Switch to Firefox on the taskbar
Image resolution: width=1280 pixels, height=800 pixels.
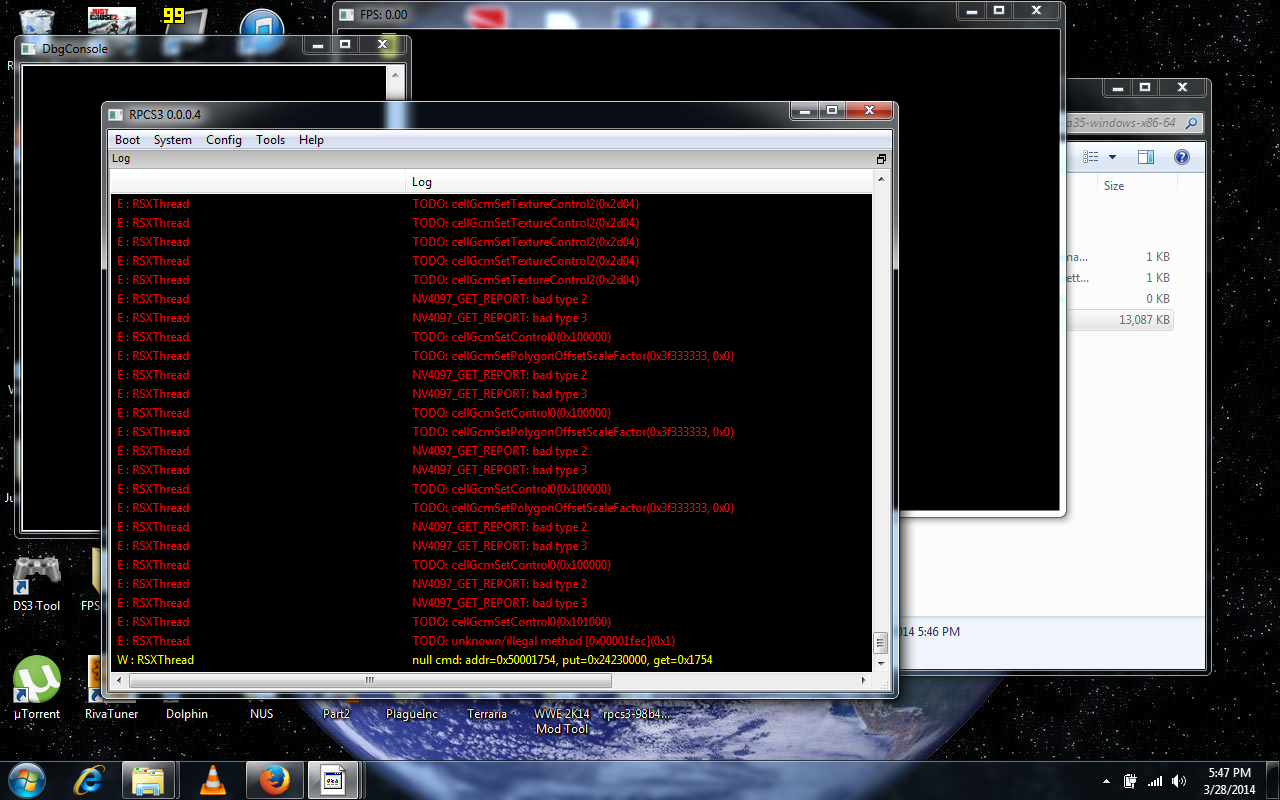point(275,779)
